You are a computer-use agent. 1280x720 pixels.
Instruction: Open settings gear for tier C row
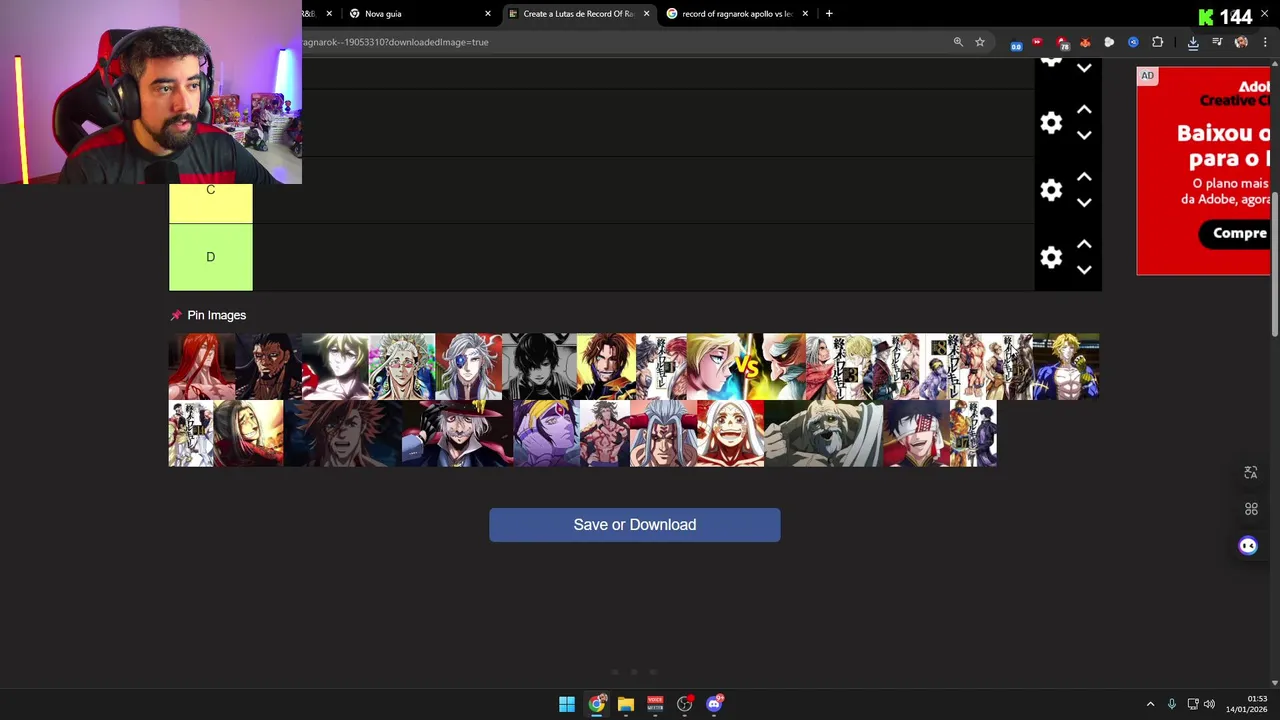pos(1051,190)
